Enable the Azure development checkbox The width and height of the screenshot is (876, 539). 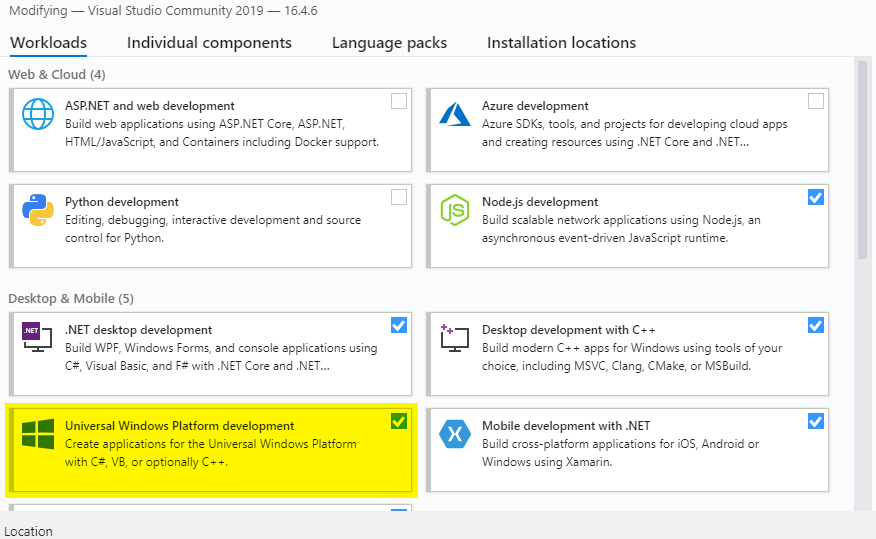coord(816,101)
